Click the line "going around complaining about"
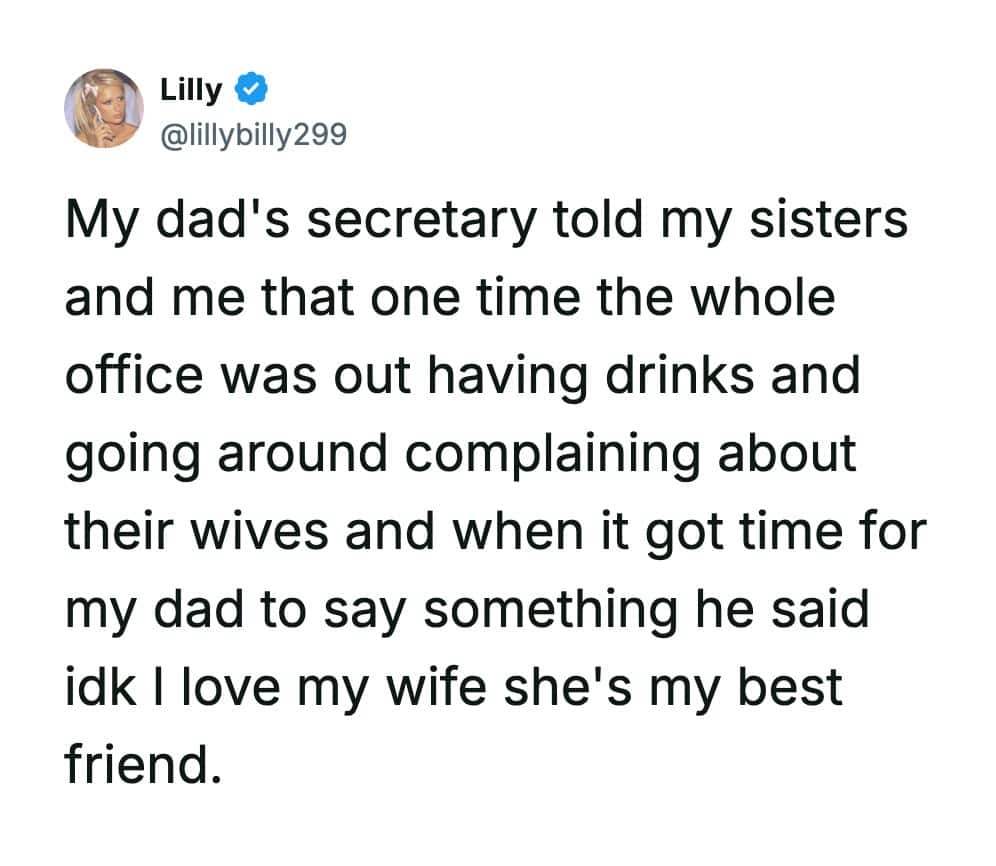996x866 pixels. pos(461,454)
